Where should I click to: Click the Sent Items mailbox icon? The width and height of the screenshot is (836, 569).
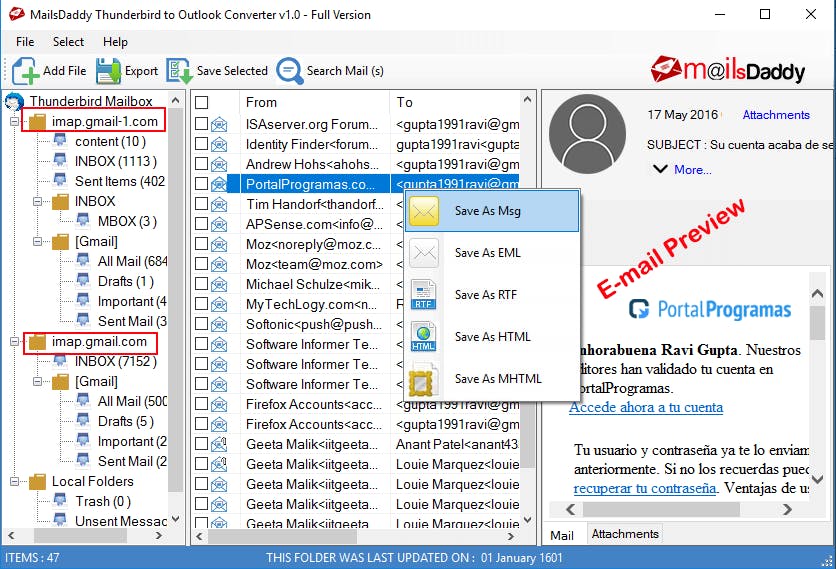click(x=60, y=181)
